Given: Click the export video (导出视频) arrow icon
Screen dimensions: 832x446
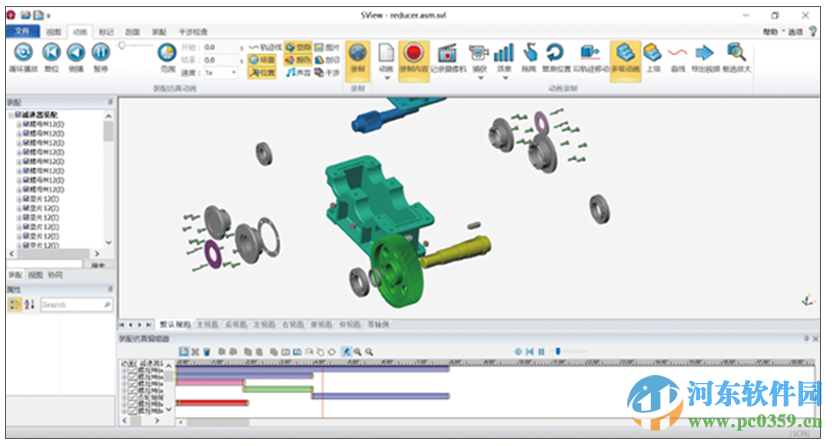Looking at the screenshot, I should point(705,53).
